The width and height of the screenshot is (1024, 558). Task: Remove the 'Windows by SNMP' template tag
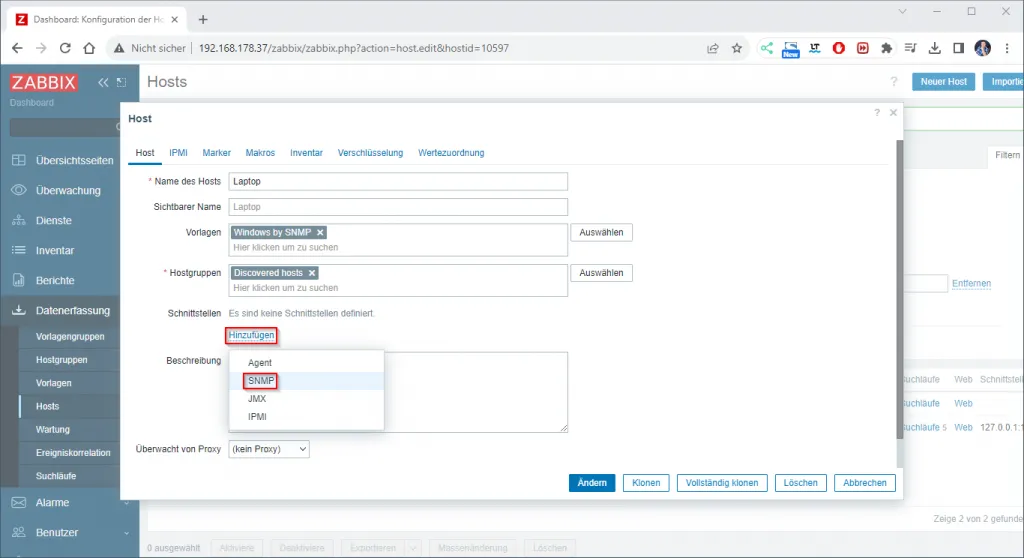pos(320,232)
